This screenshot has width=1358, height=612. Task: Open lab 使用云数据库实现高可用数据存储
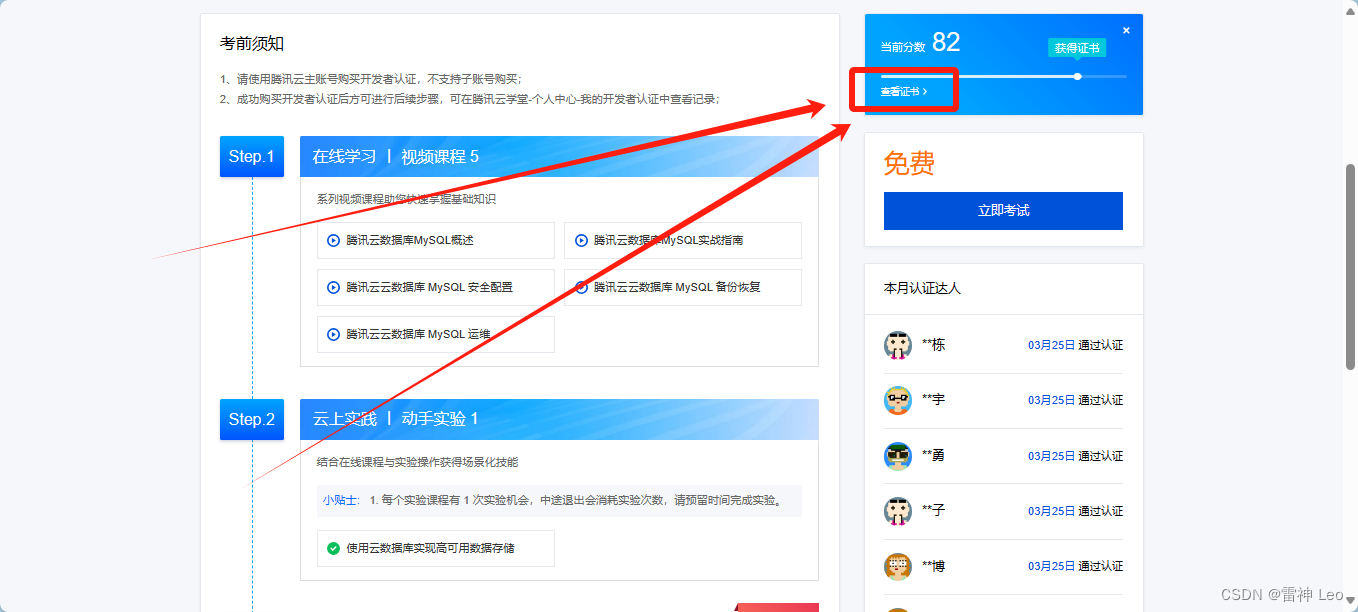[435, 548]
